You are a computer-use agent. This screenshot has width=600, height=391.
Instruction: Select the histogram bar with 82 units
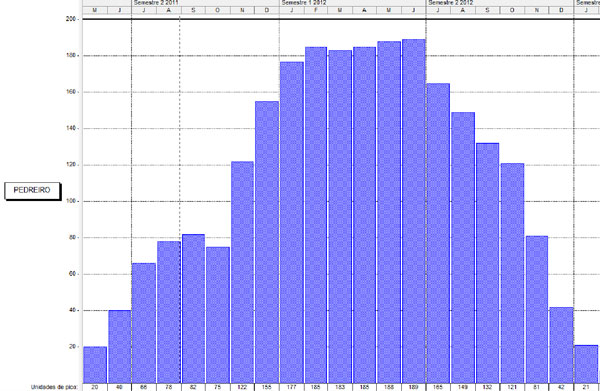(193, 308)
